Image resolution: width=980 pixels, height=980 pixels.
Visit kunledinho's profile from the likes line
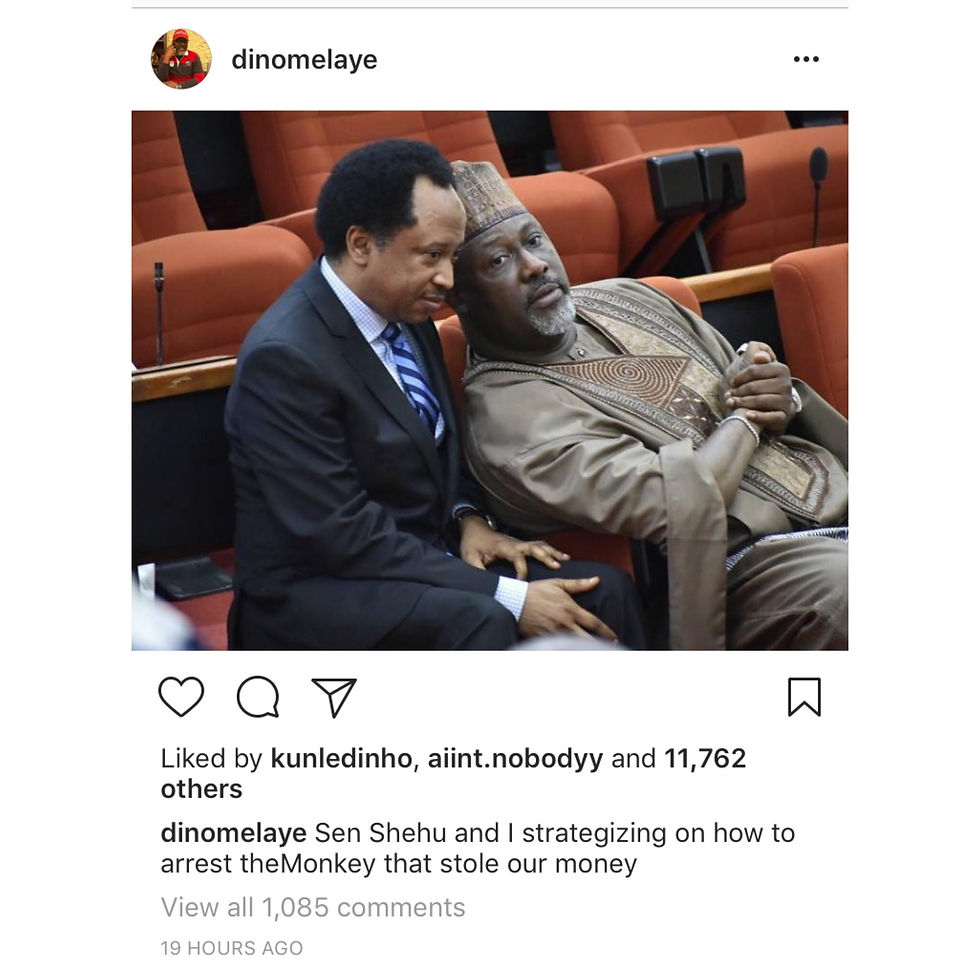click(x=341, y=759)
